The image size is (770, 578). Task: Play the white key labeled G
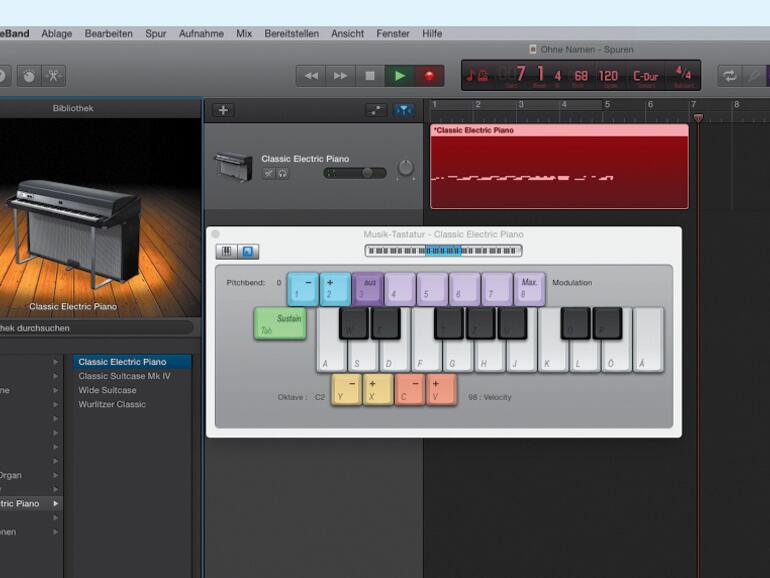(458, 356)
